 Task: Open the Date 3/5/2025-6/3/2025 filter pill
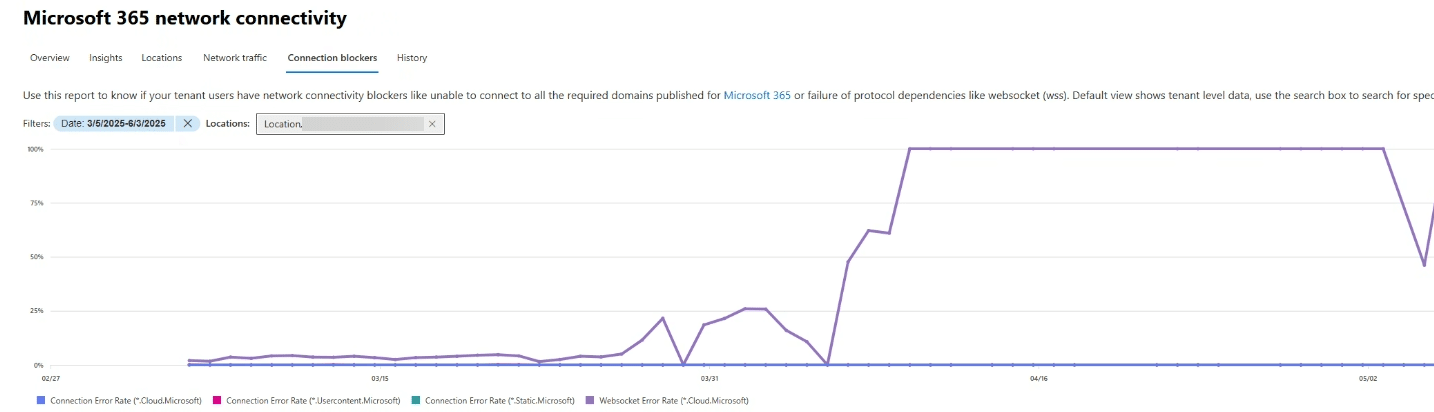point(112,123)
